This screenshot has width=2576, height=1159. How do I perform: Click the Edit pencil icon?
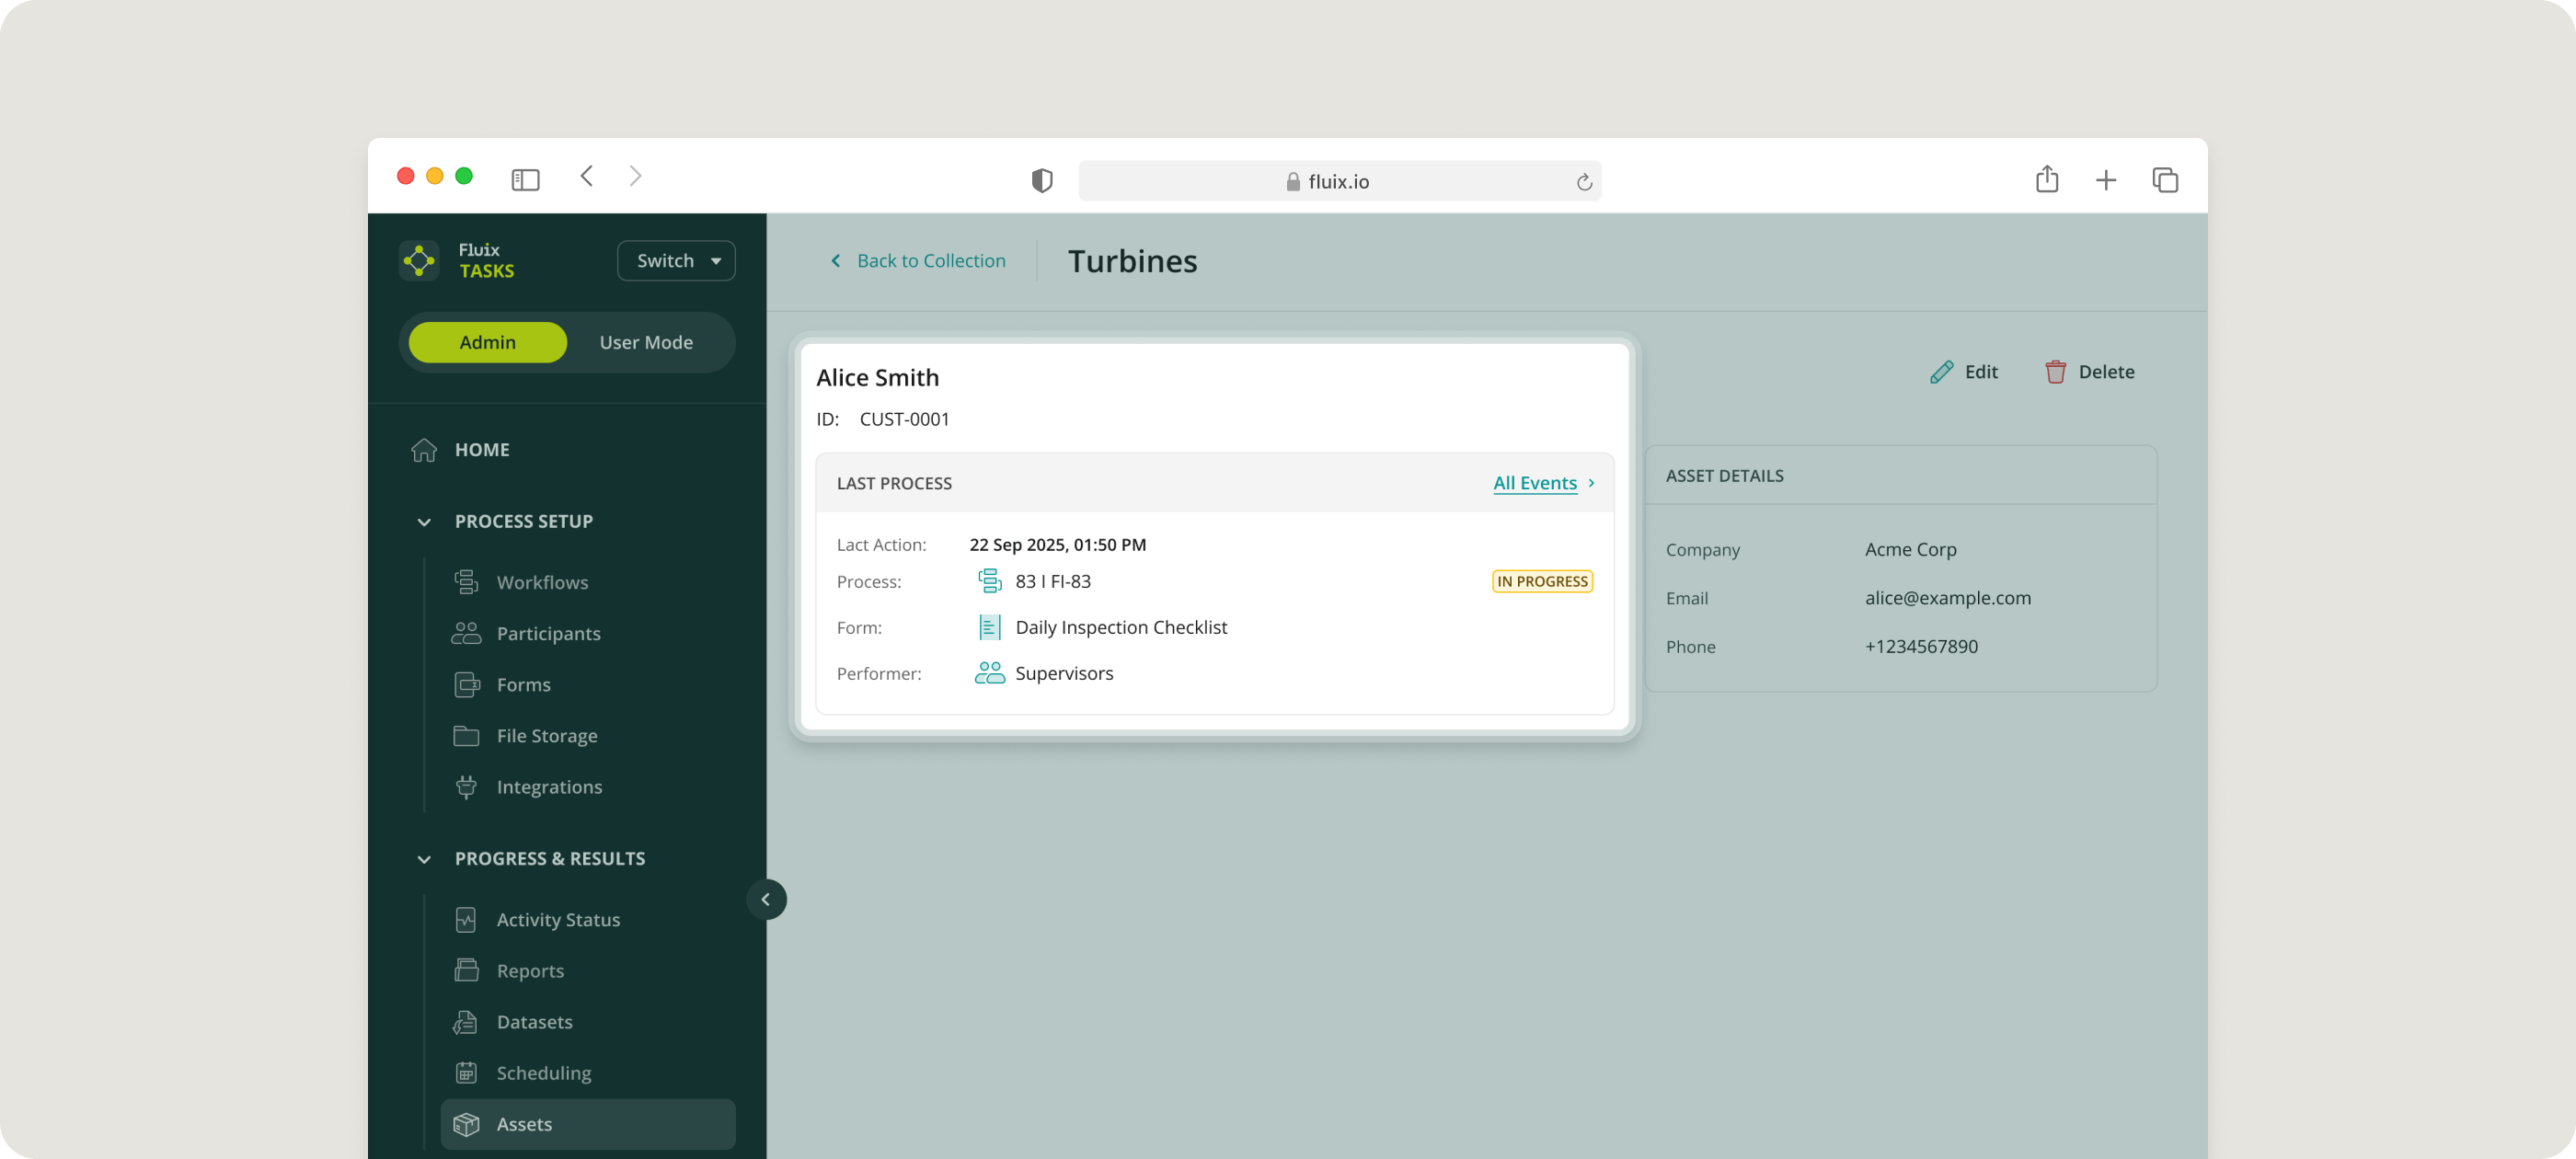click(x=1941, y=372)
